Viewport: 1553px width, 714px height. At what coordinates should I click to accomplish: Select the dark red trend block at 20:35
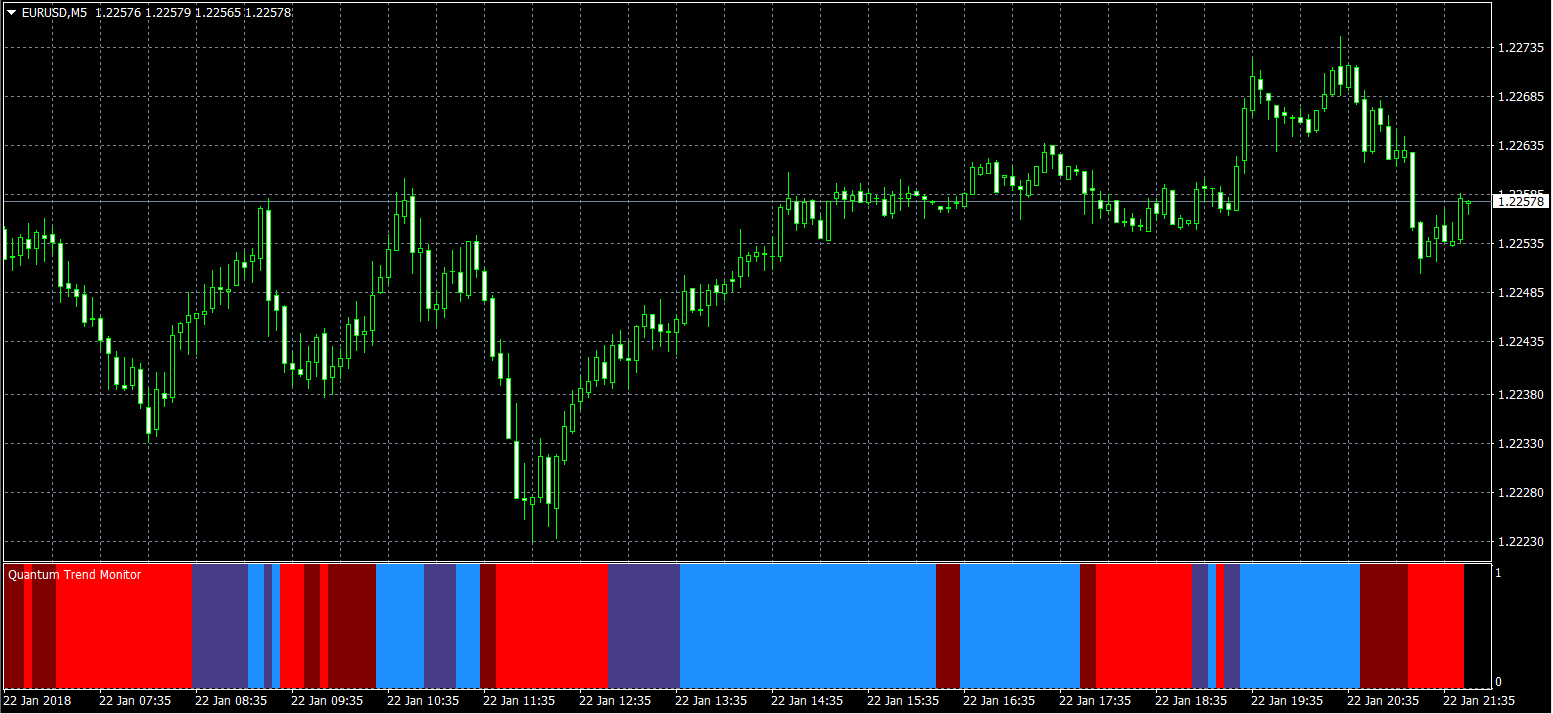(x=1383, y=626)
